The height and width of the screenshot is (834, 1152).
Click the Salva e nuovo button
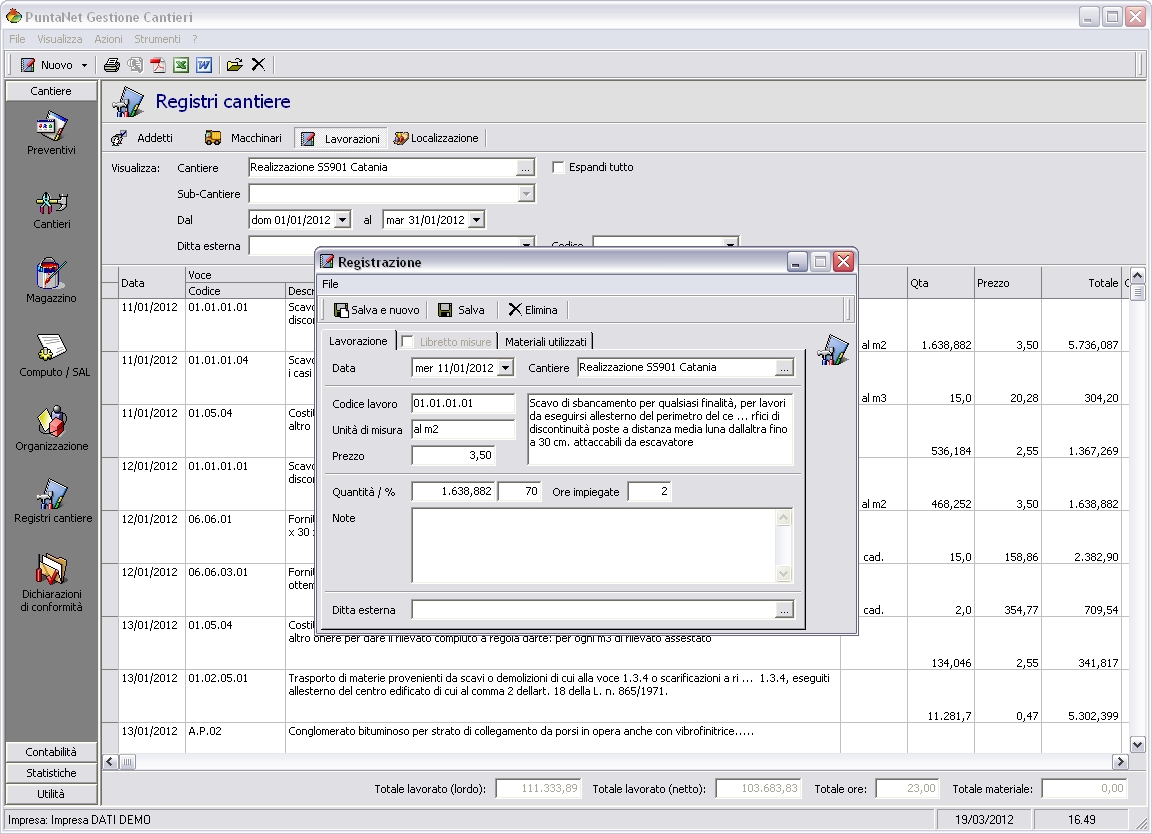(x=376, y=310)
